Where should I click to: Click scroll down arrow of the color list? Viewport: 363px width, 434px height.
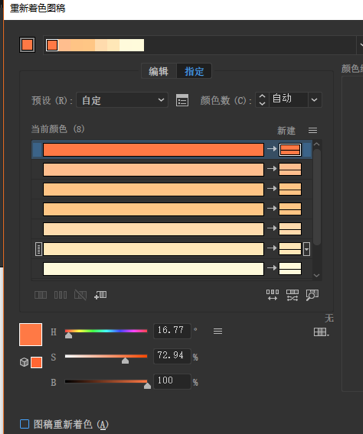(x=317, y=275)
